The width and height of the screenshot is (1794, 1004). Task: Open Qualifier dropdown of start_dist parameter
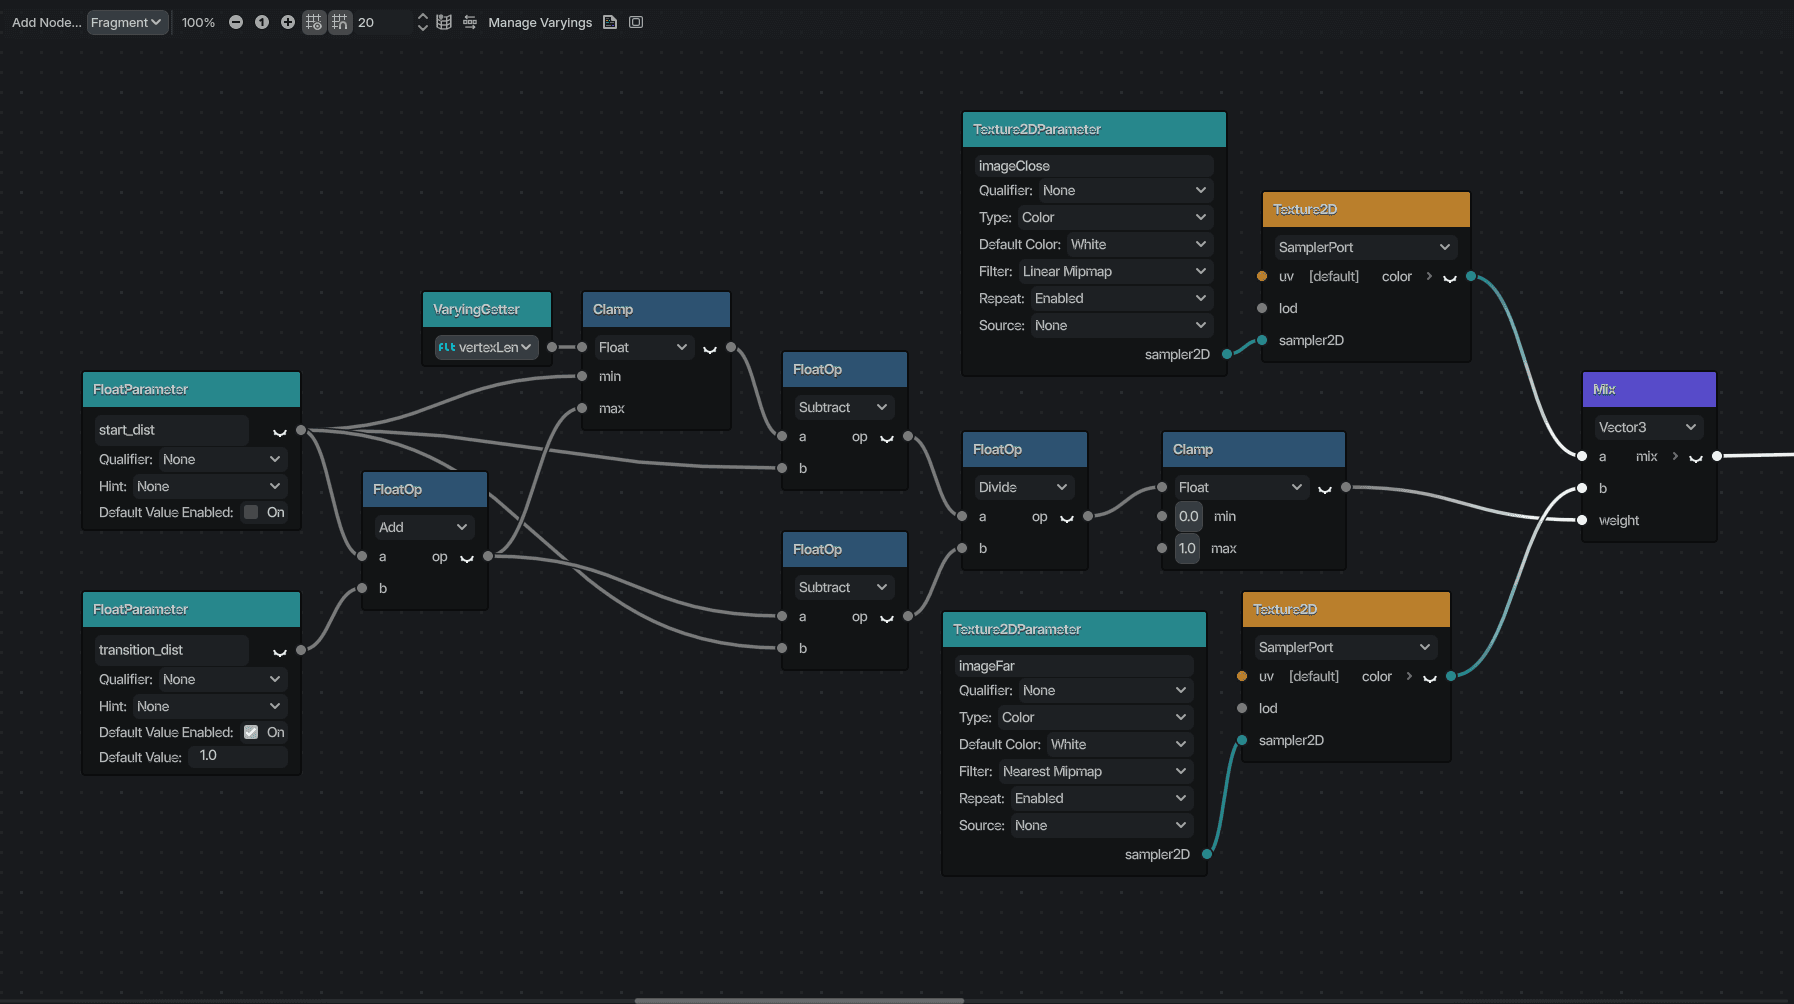click(223, 459)
